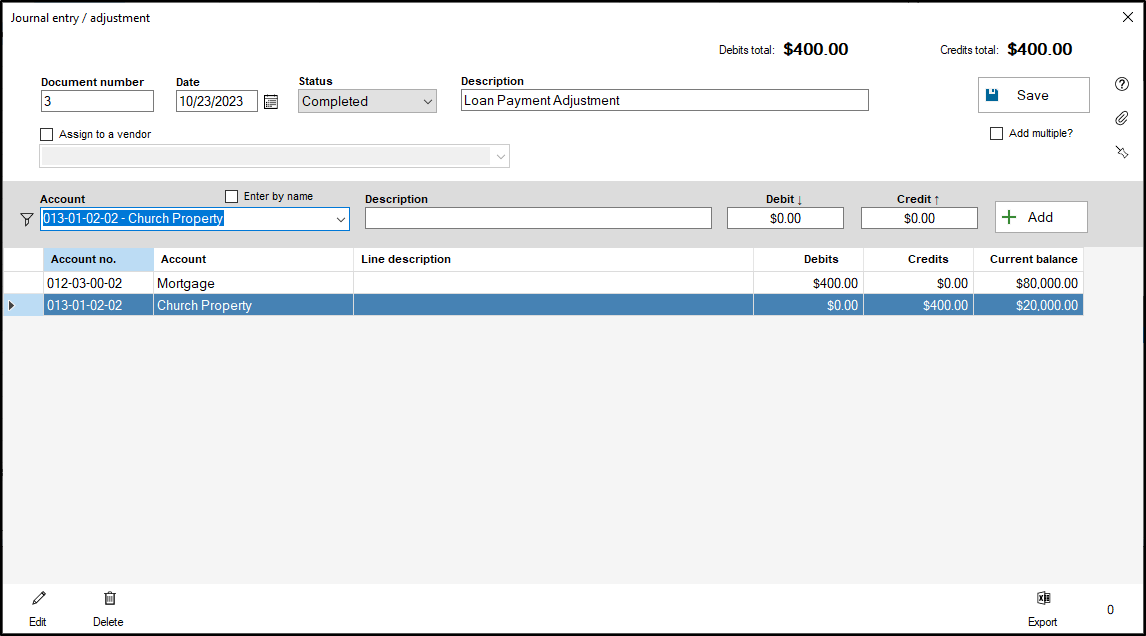This screenshot has width=1146, height=636.
Task: Click the Loan Payment Adjustment description field
Action: tap(663, 100)
